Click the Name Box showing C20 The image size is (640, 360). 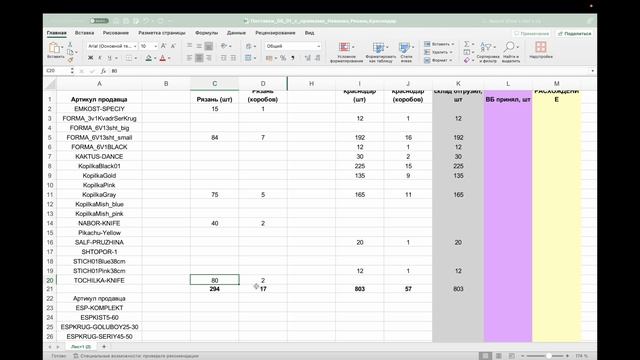tap(58, 71)
